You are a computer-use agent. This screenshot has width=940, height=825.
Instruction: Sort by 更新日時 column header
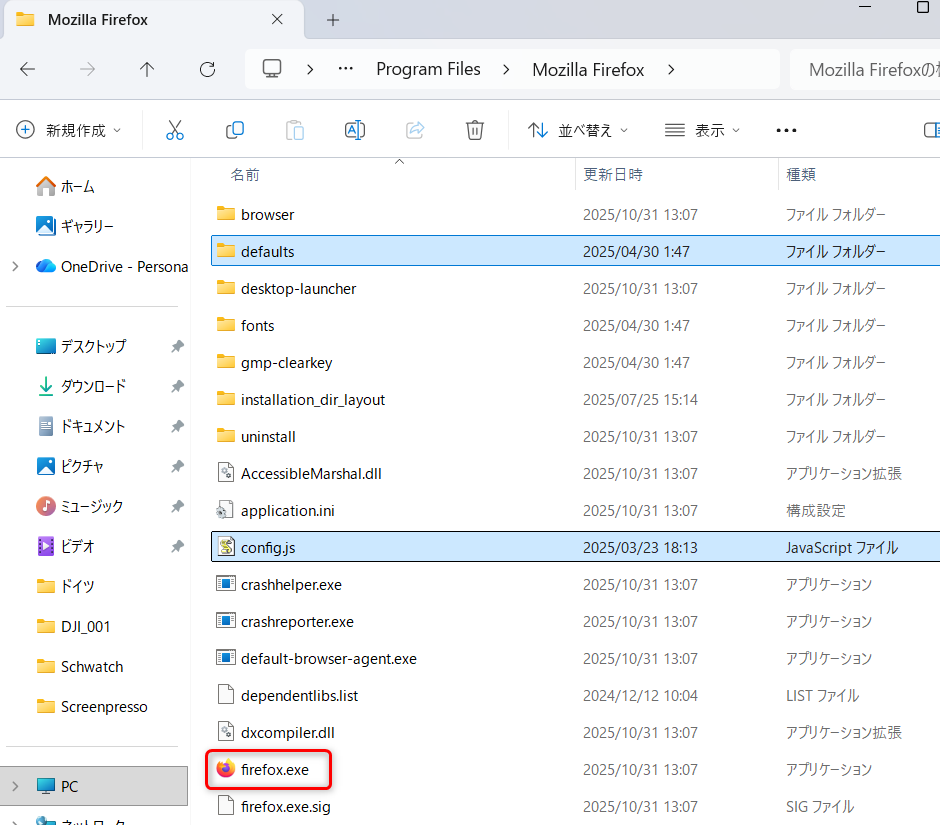(x=613, y=174)
